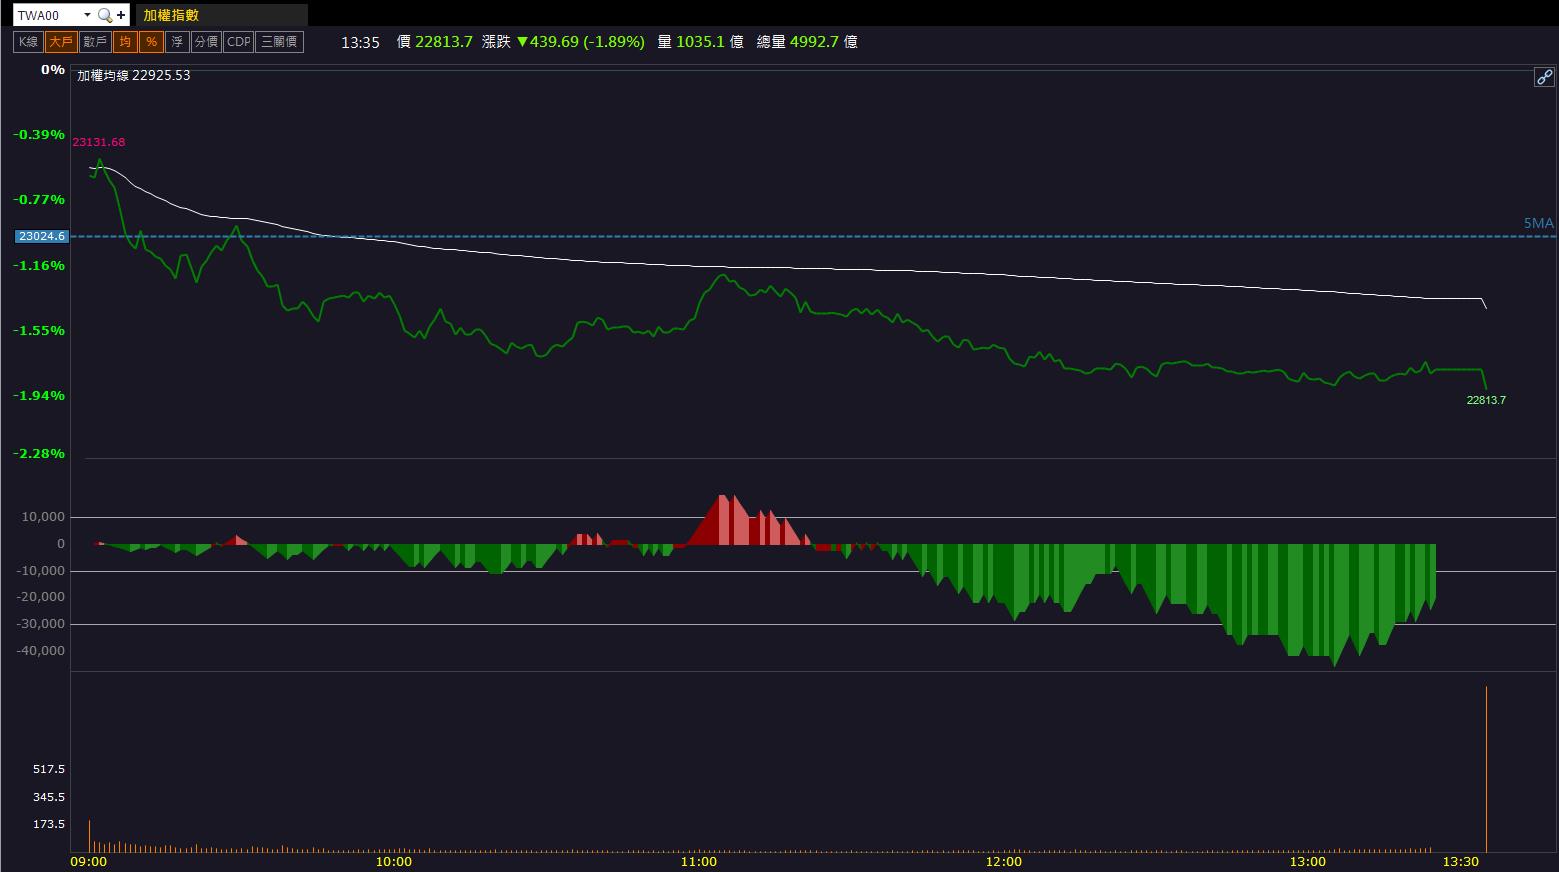Click the 23131.68 high price label

(99, 142)
